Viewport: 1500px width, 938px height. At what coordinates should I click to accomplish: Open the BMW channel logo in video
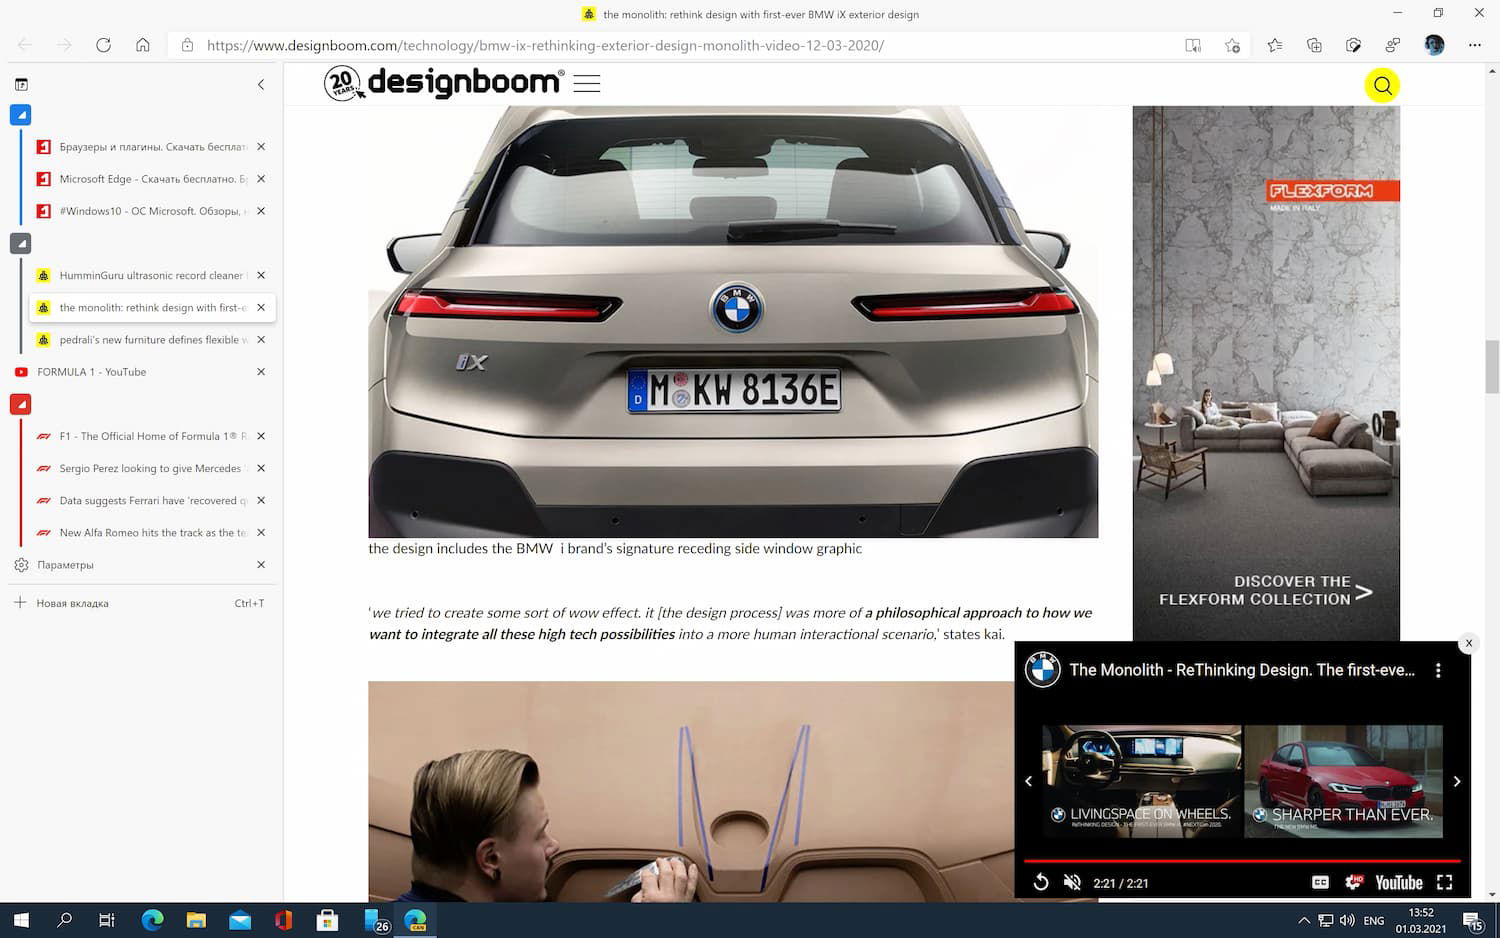[x=1042, y=670]
